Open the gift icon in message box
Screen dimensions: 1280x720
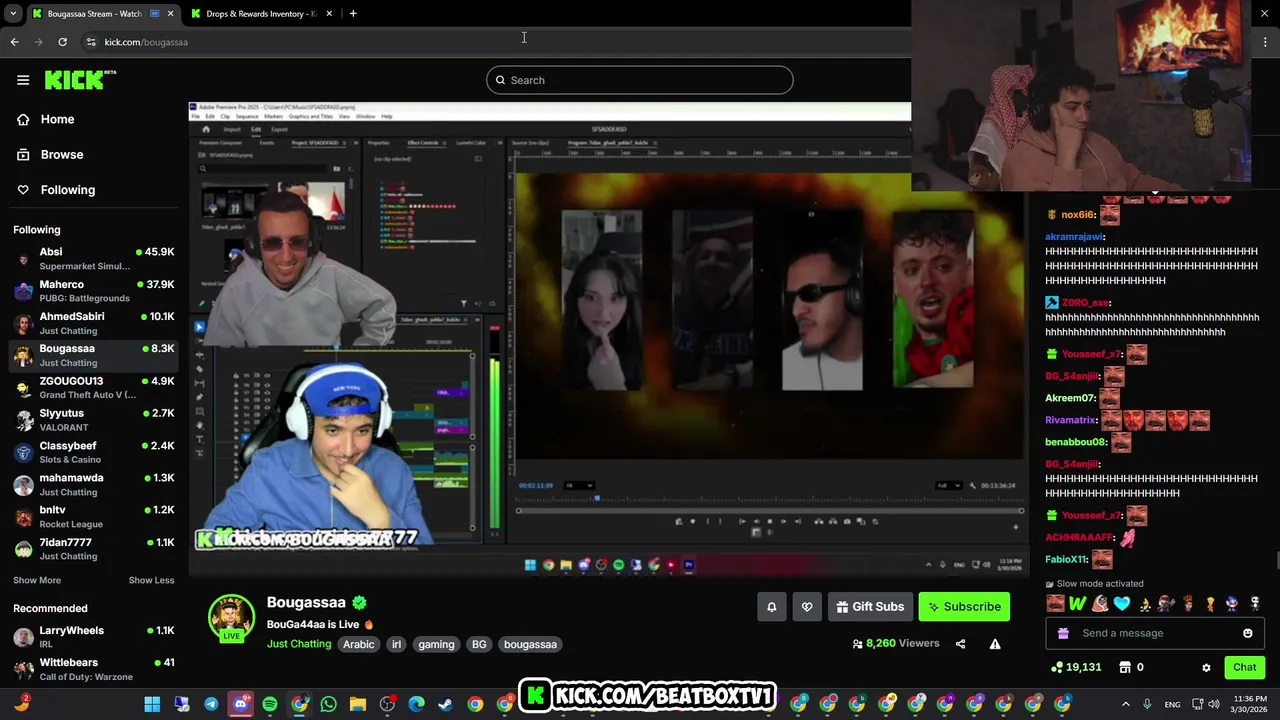pyautogui.click(x=1063, y=633)
